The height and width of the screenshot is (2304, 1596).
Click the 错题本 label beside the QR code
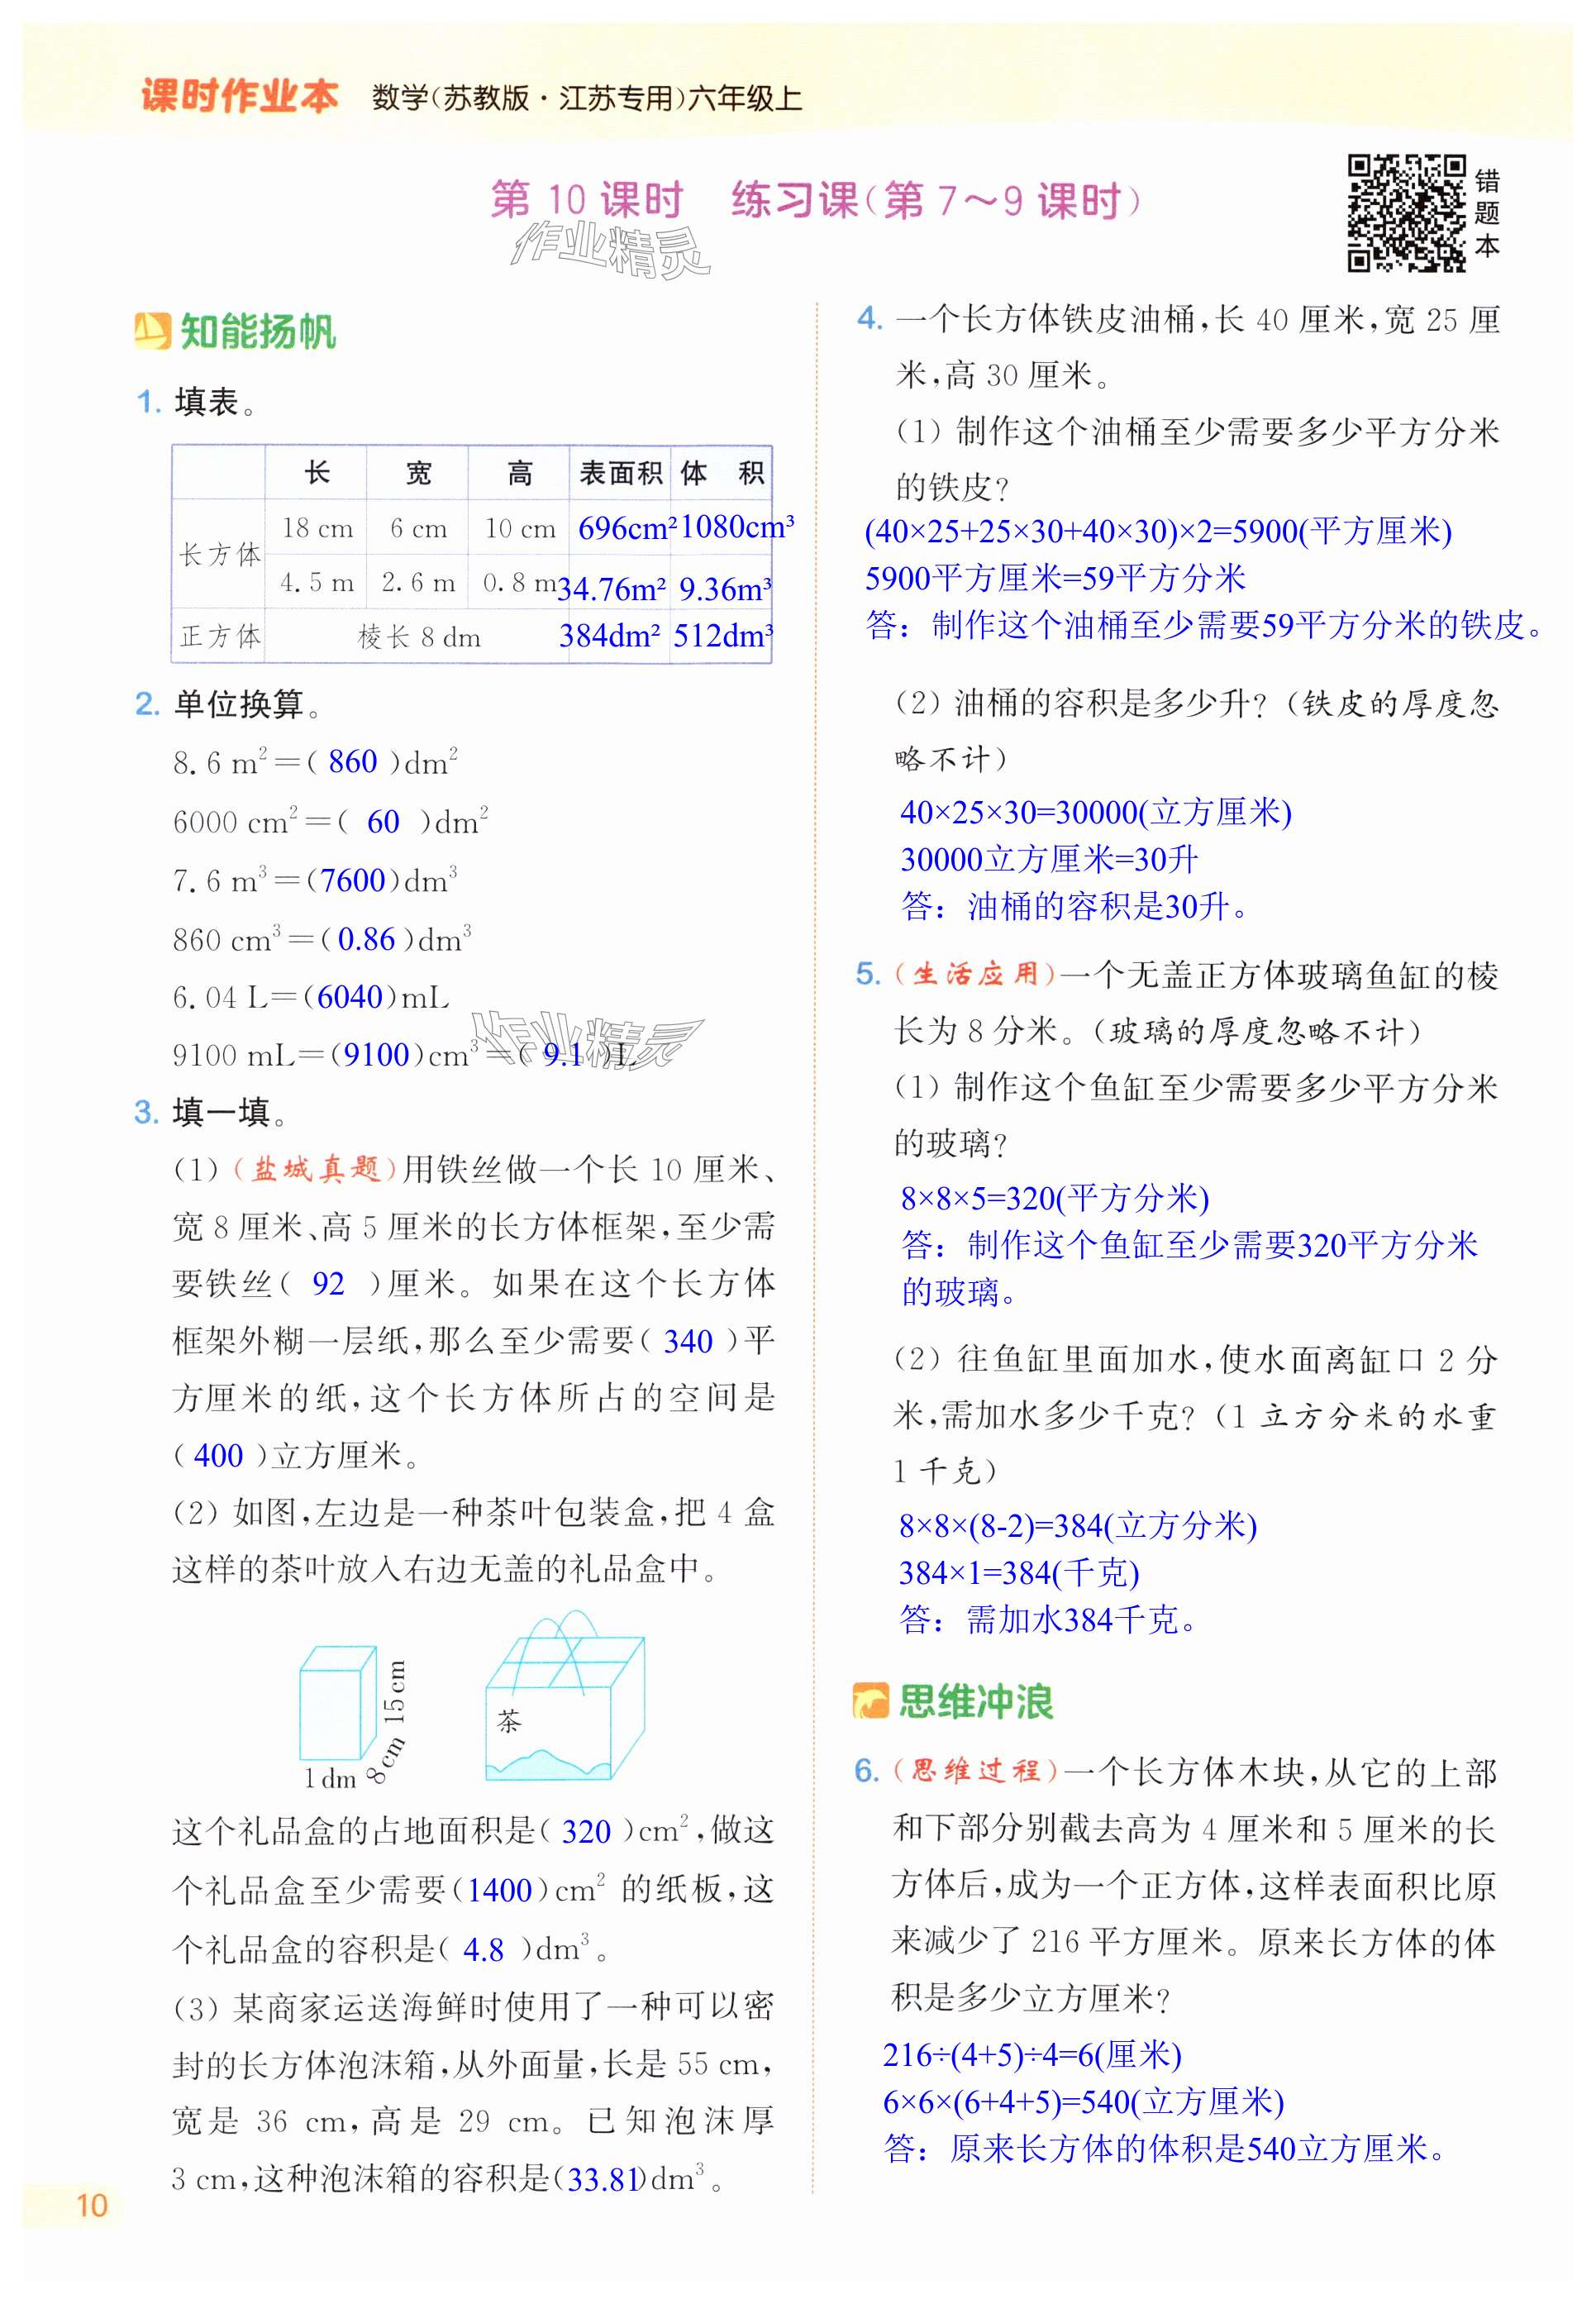[1486, 213]
